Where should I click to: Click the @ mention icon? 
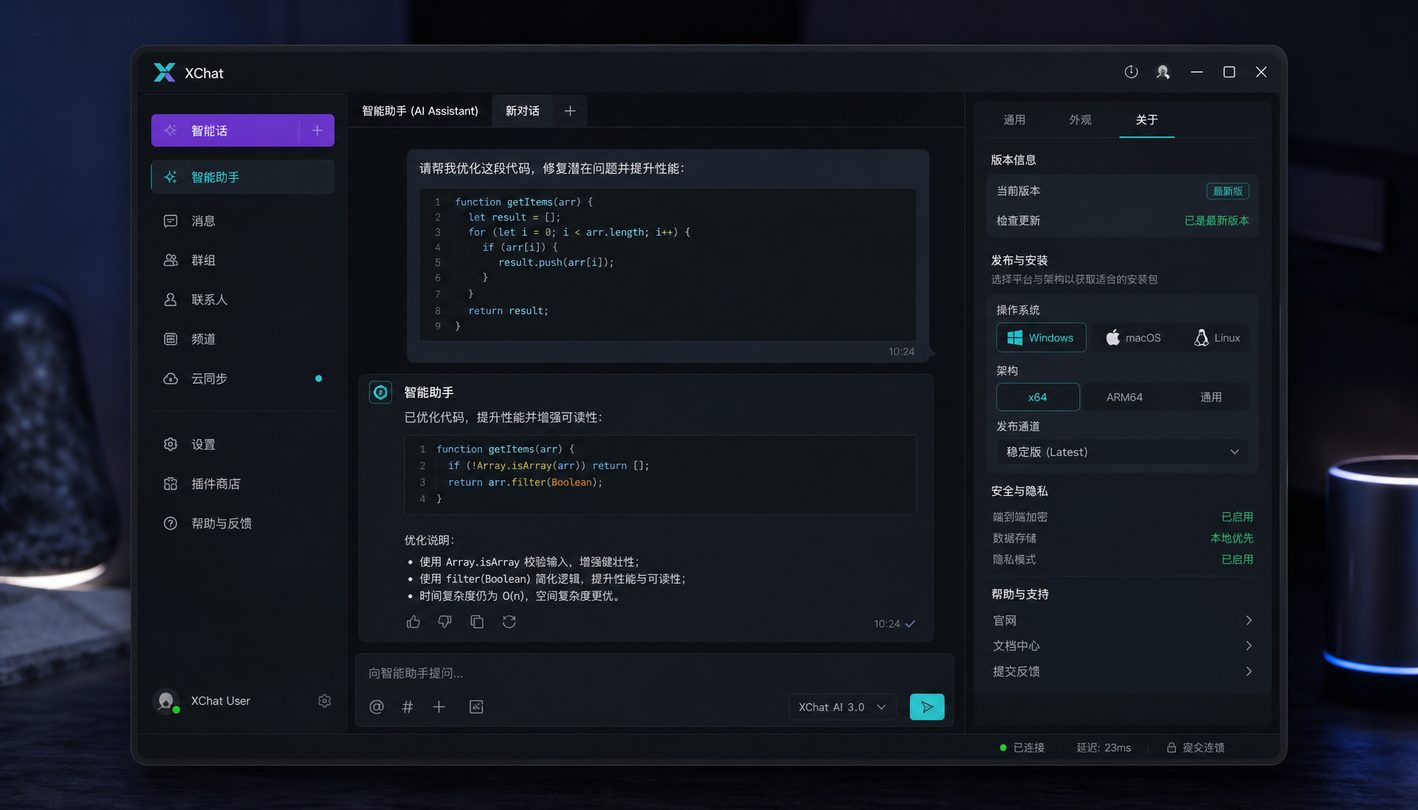[376, 707]
